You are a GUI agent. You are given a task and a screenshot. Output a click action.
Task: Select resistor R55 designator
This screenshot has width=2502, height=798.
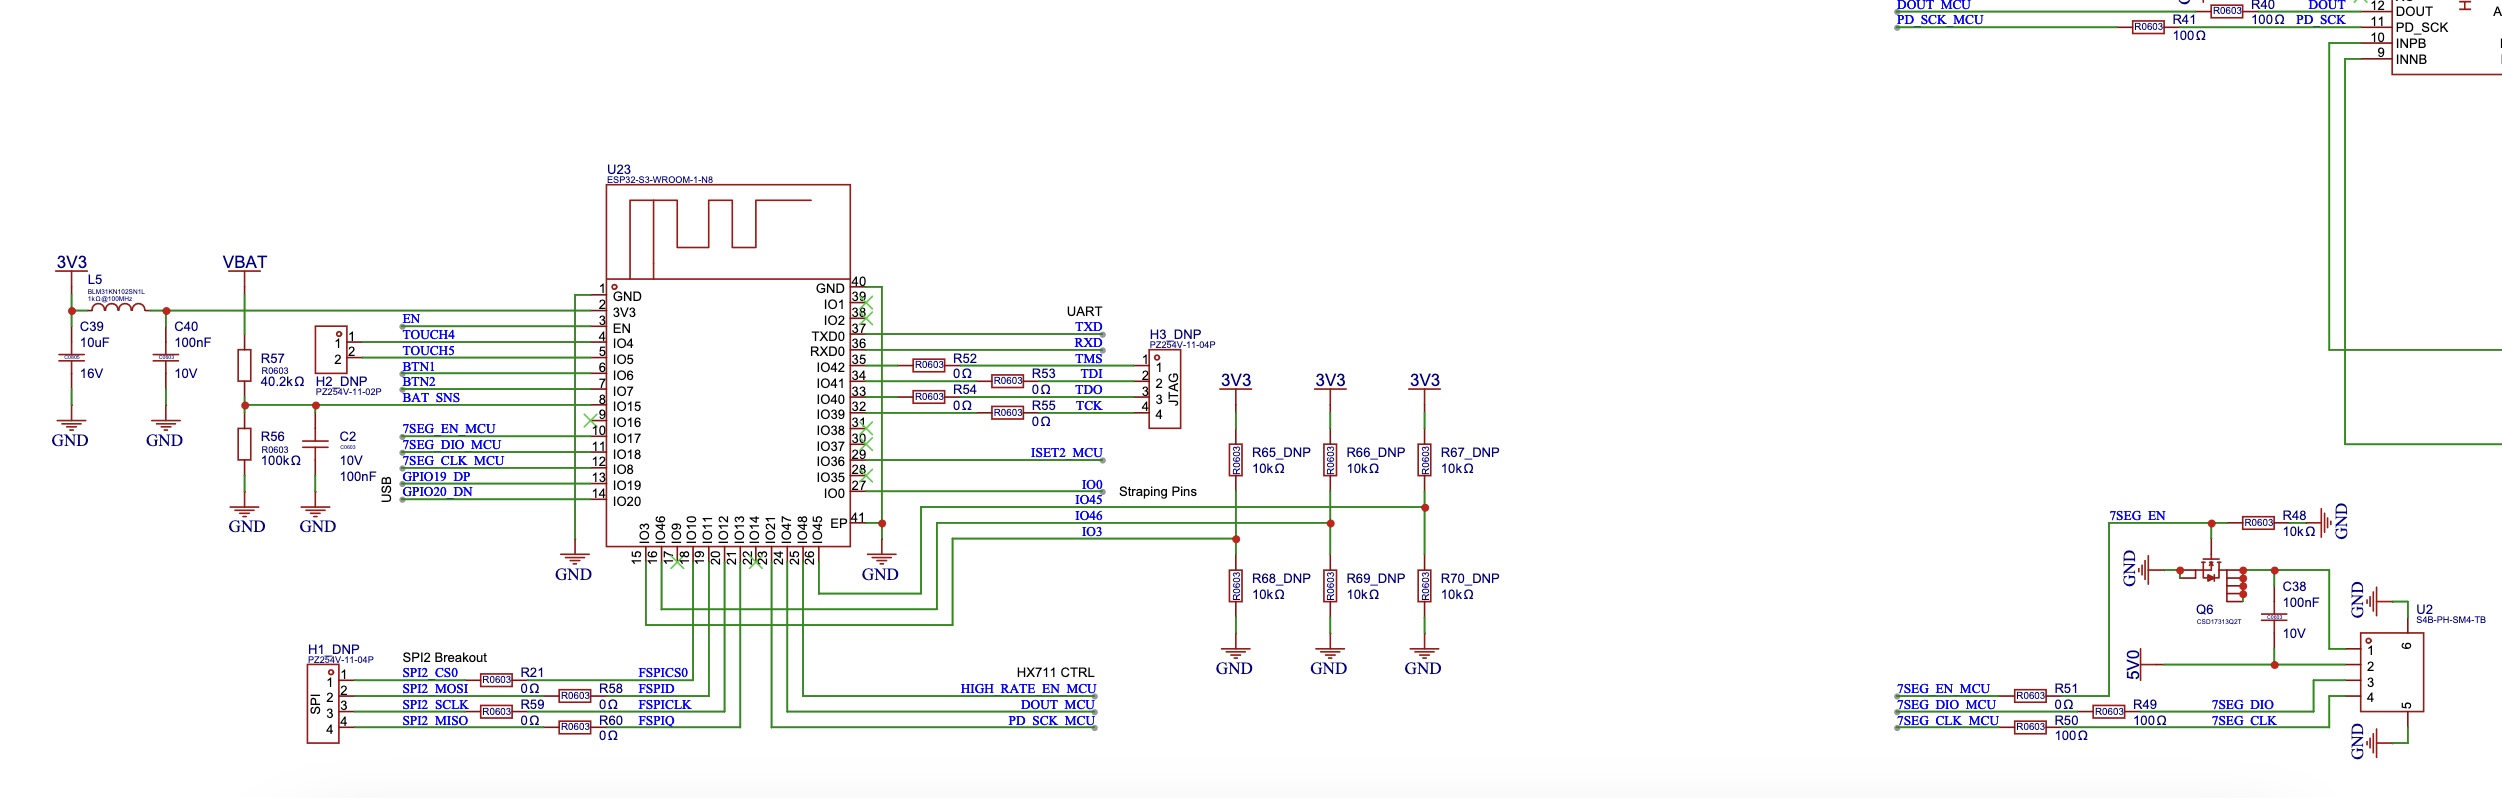point(1043,406)
